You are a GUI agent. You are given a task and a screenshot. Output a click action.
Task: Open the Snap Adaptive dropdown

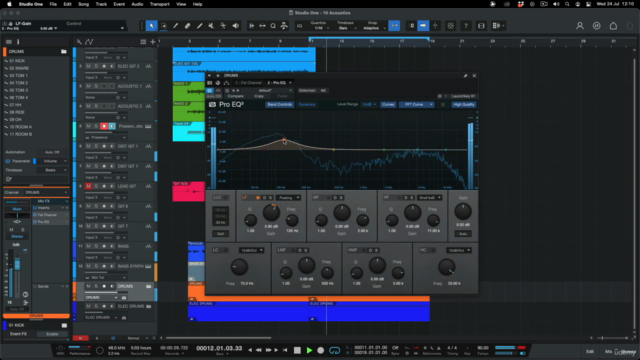pos(373,28)
